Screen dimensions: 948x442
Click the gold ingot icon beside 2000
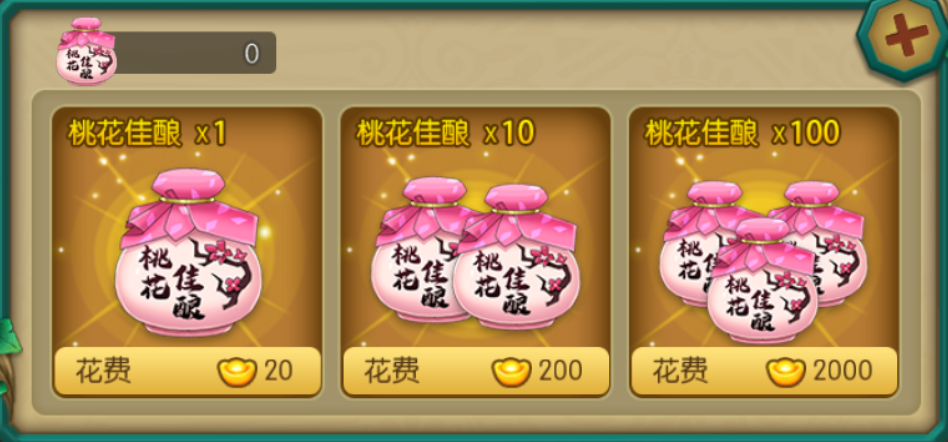tap(786, 371)
